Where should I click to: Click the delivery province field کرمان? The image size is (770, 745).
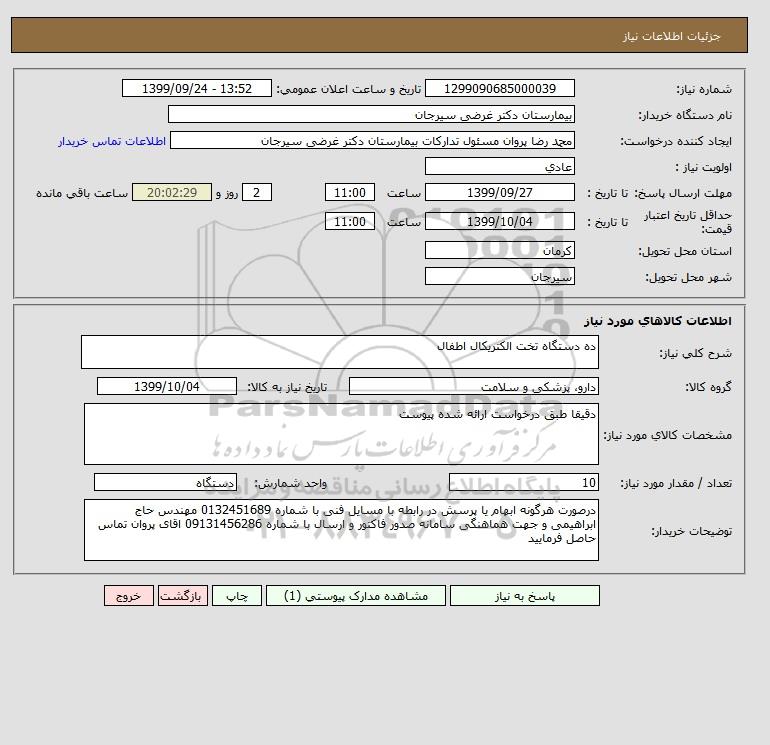[499, 250]
